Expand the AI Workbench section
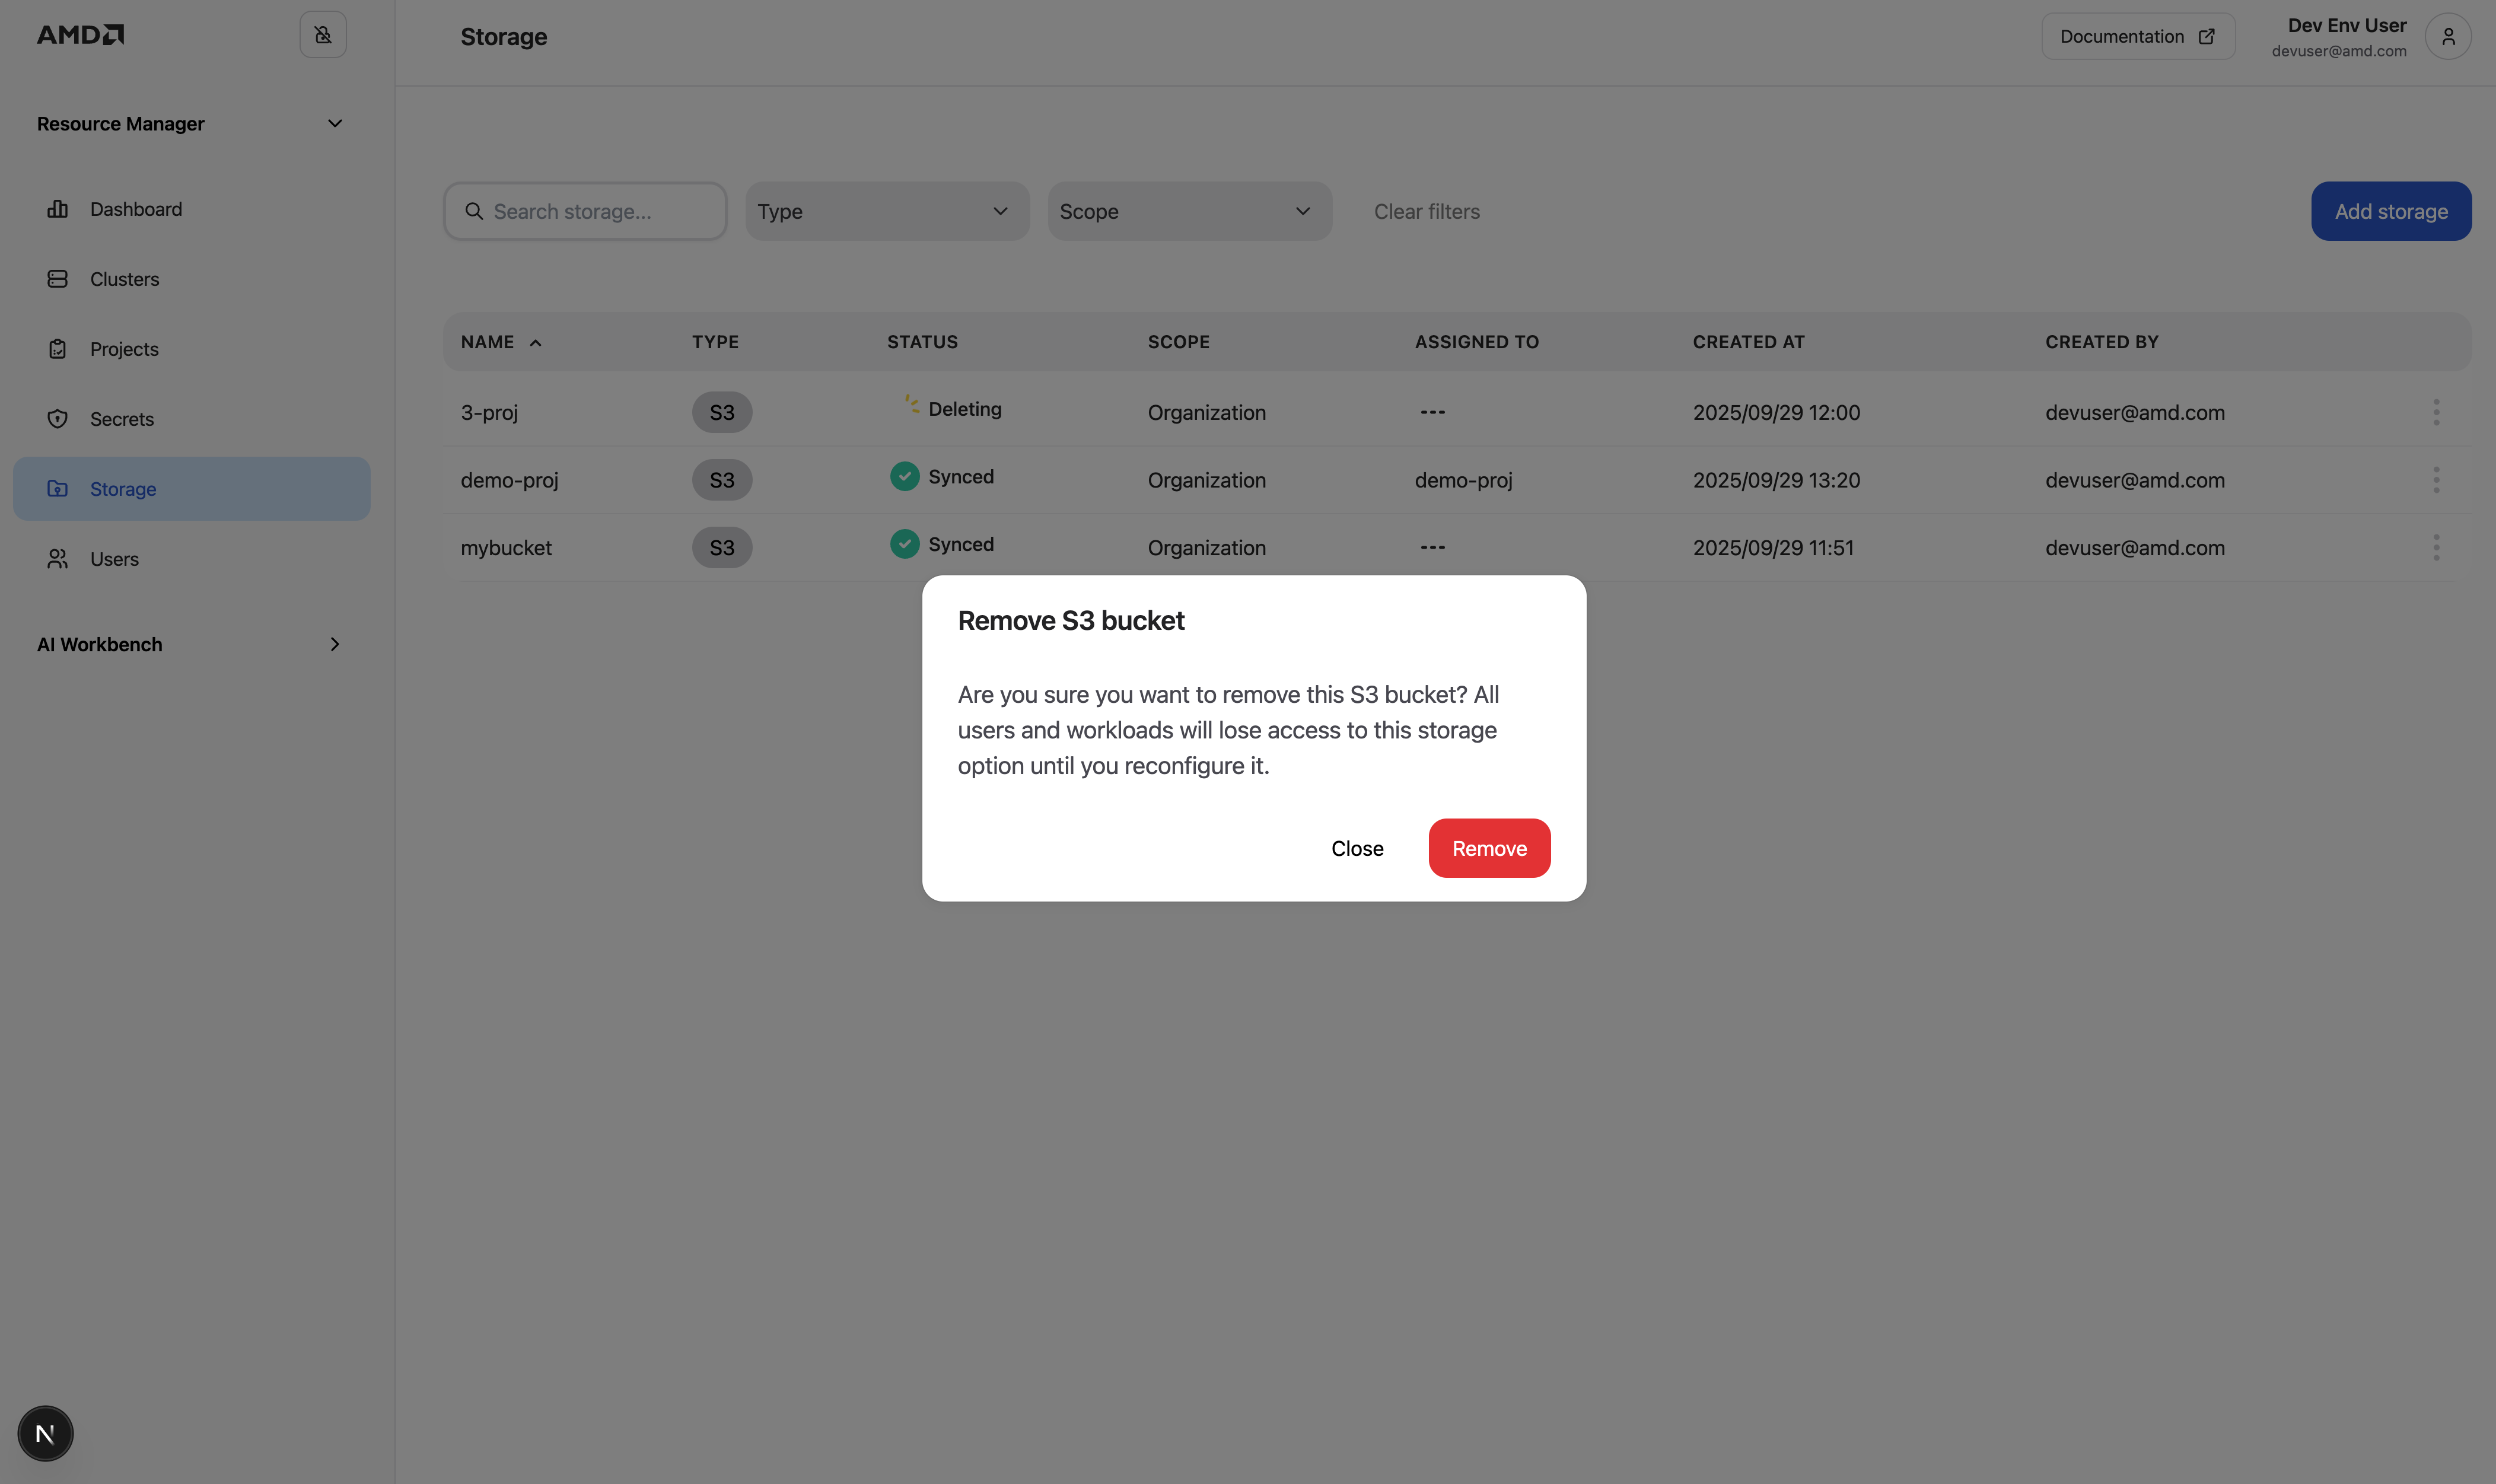This screenshot has width=2496, height=1484. [x=335, y=644]
